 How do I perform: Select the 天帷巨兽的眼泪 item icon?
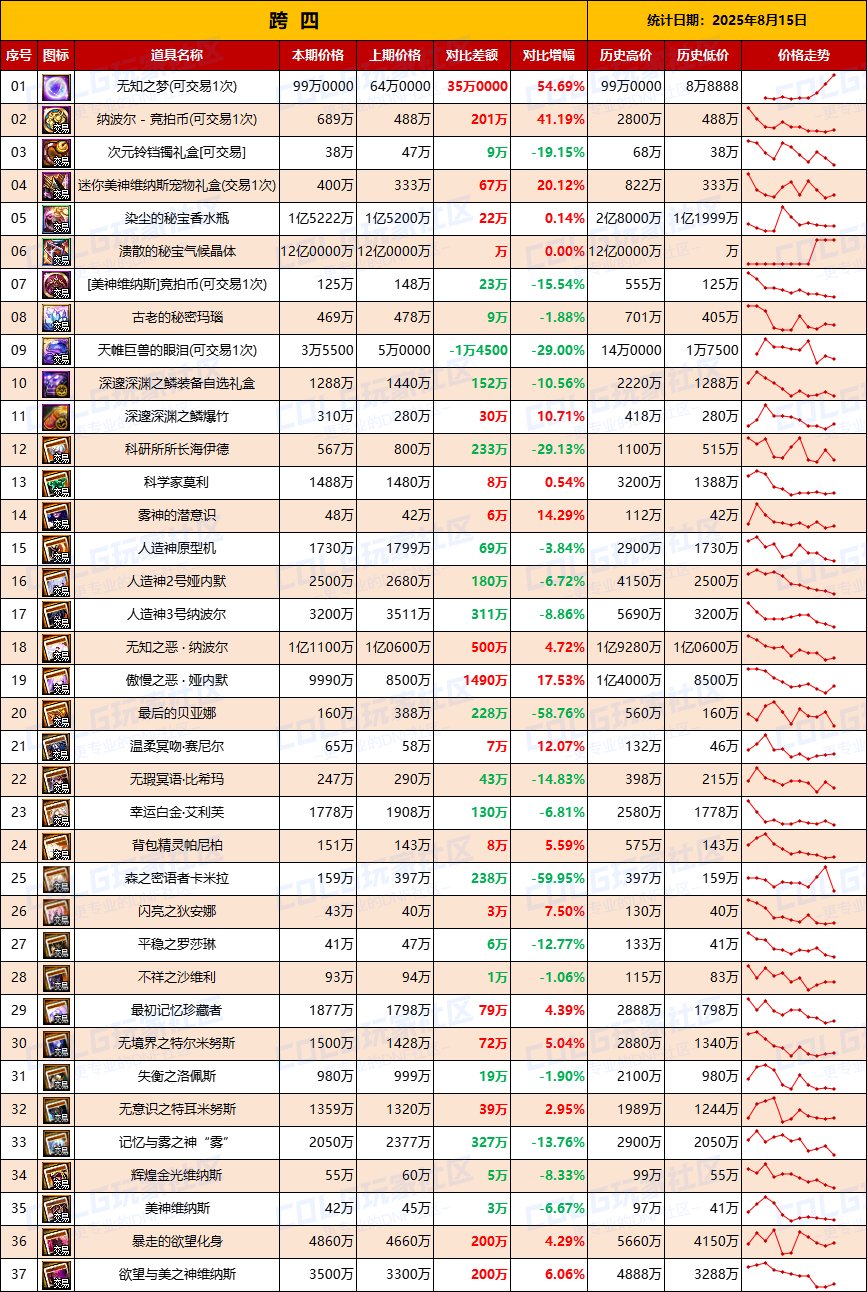pyautogui.click(x=56, y=351)
